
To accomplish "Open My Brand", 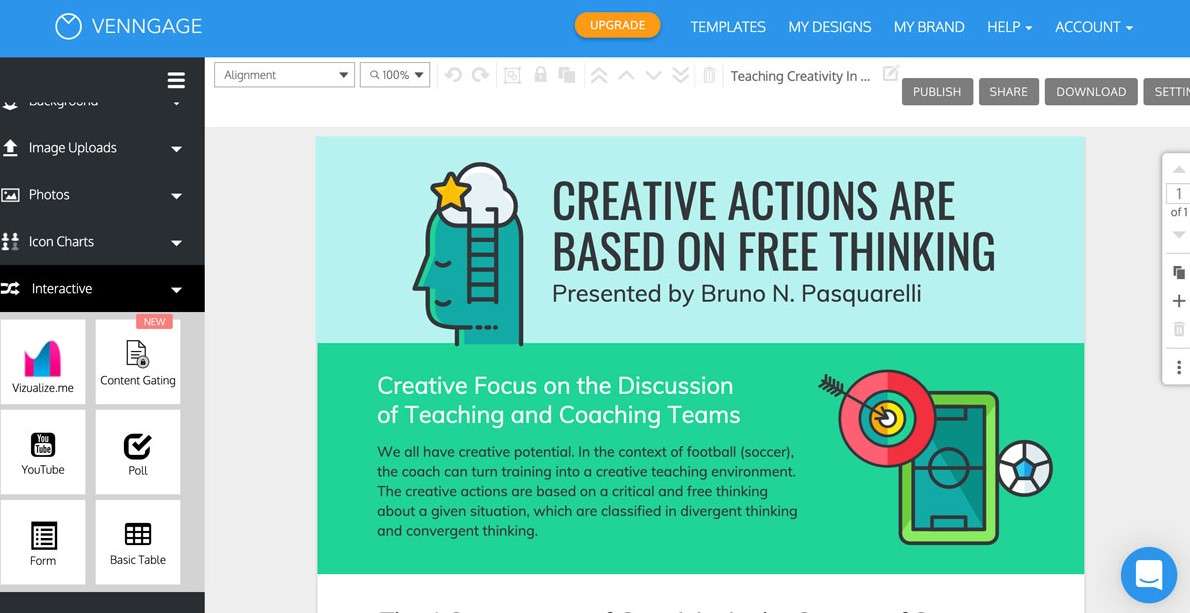I will pyautogui.click(x=929, y=27).
